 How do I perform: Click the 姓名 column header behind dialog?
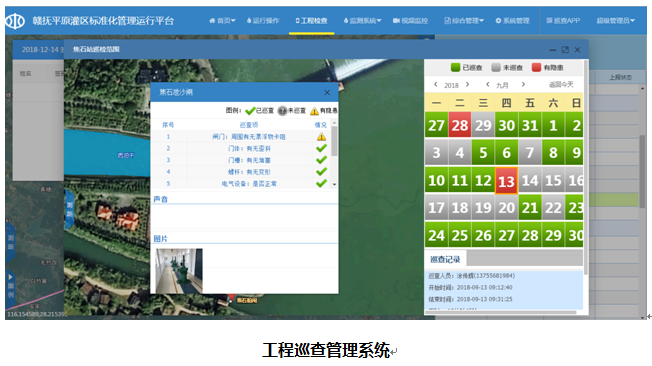[25, 74]
